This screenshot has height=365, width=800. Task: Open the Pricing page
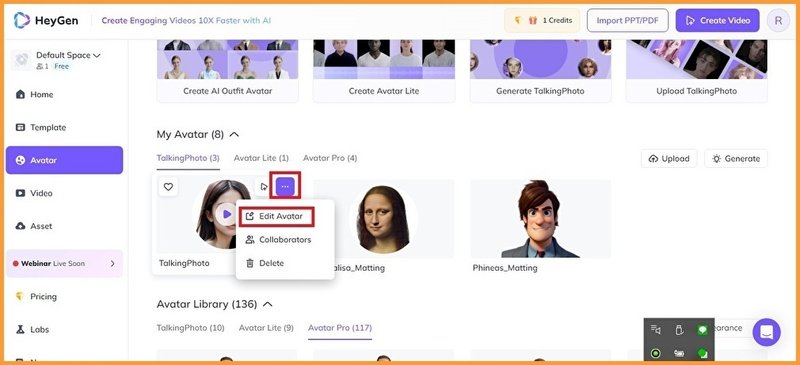click(x=64, y=297)
